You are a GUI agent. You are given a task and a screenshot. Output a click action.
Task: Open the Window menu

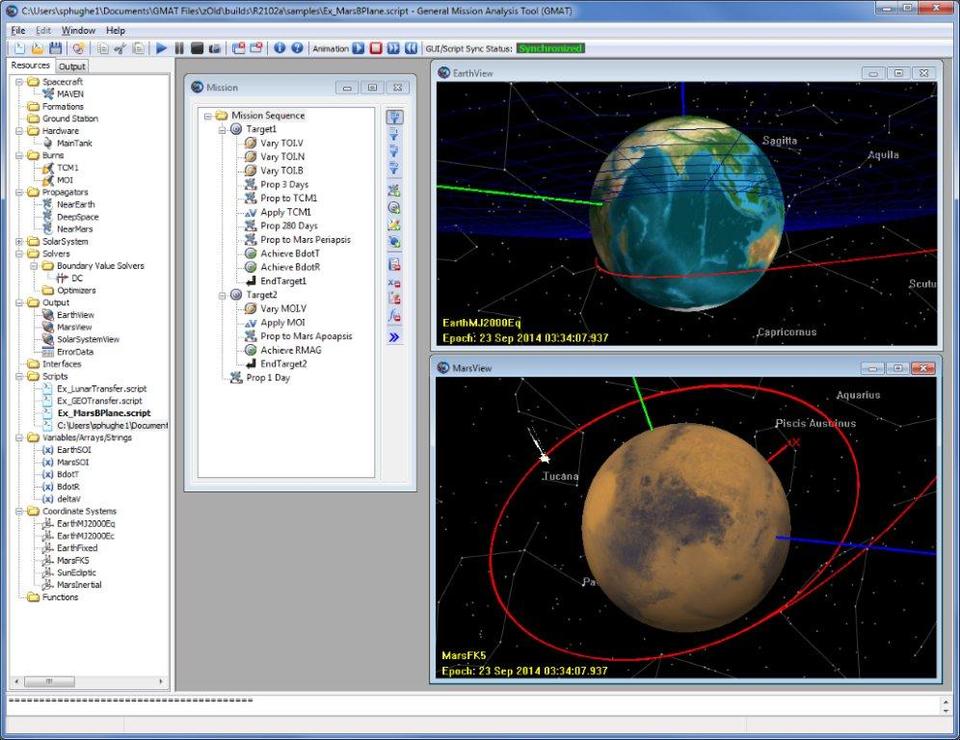click(x=78, y=30)
